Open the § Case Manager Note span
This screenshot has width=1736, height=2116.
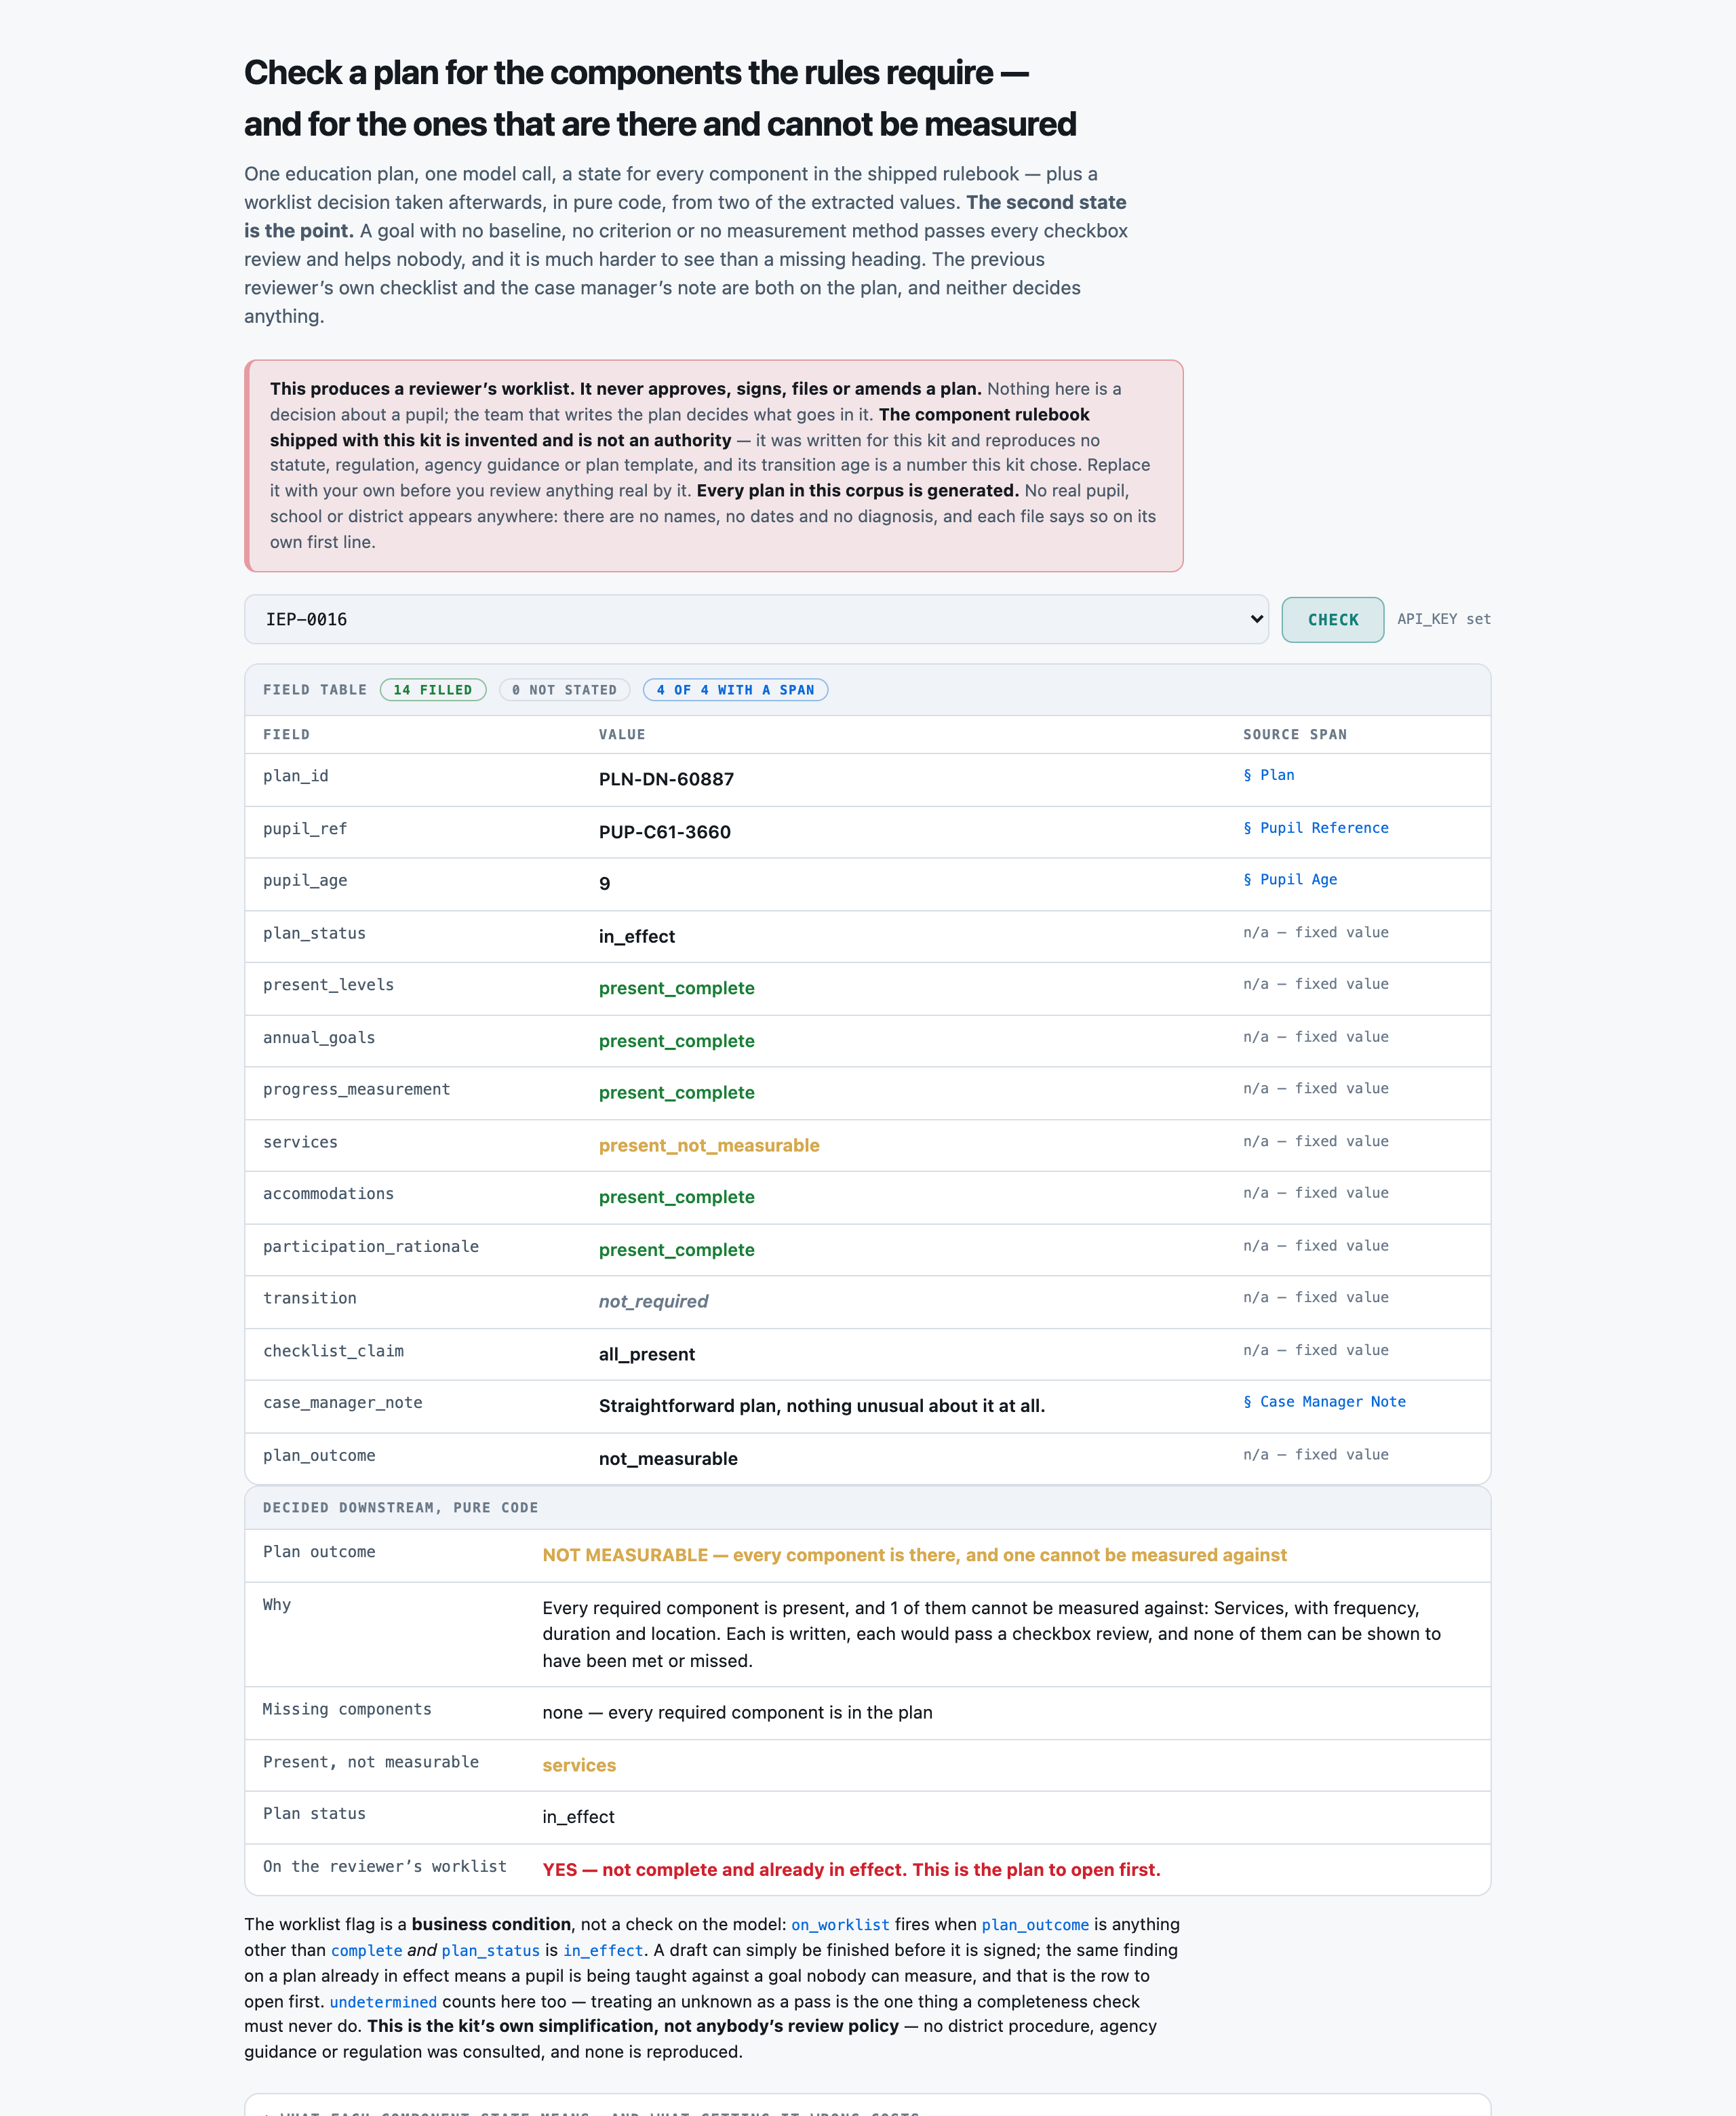coord(1324,1402)
